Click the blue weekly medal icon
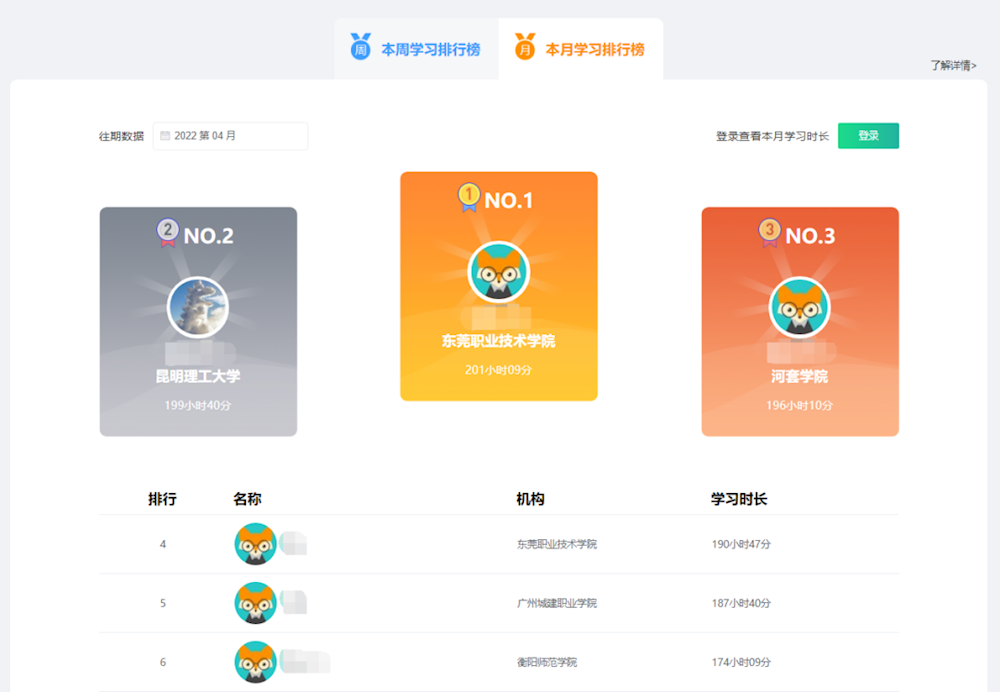The width and height of the screenshot is (1000, 692). coord(360,47)
